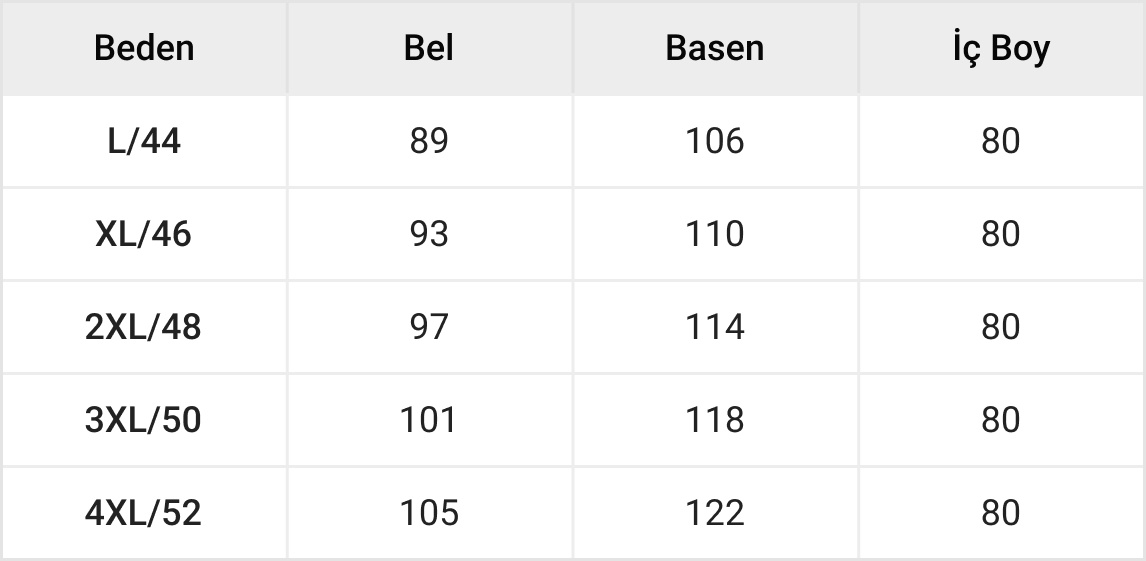This screenshot has width=1146, height=561.
Task: Select waist value 89
Action: pos(429,142)
